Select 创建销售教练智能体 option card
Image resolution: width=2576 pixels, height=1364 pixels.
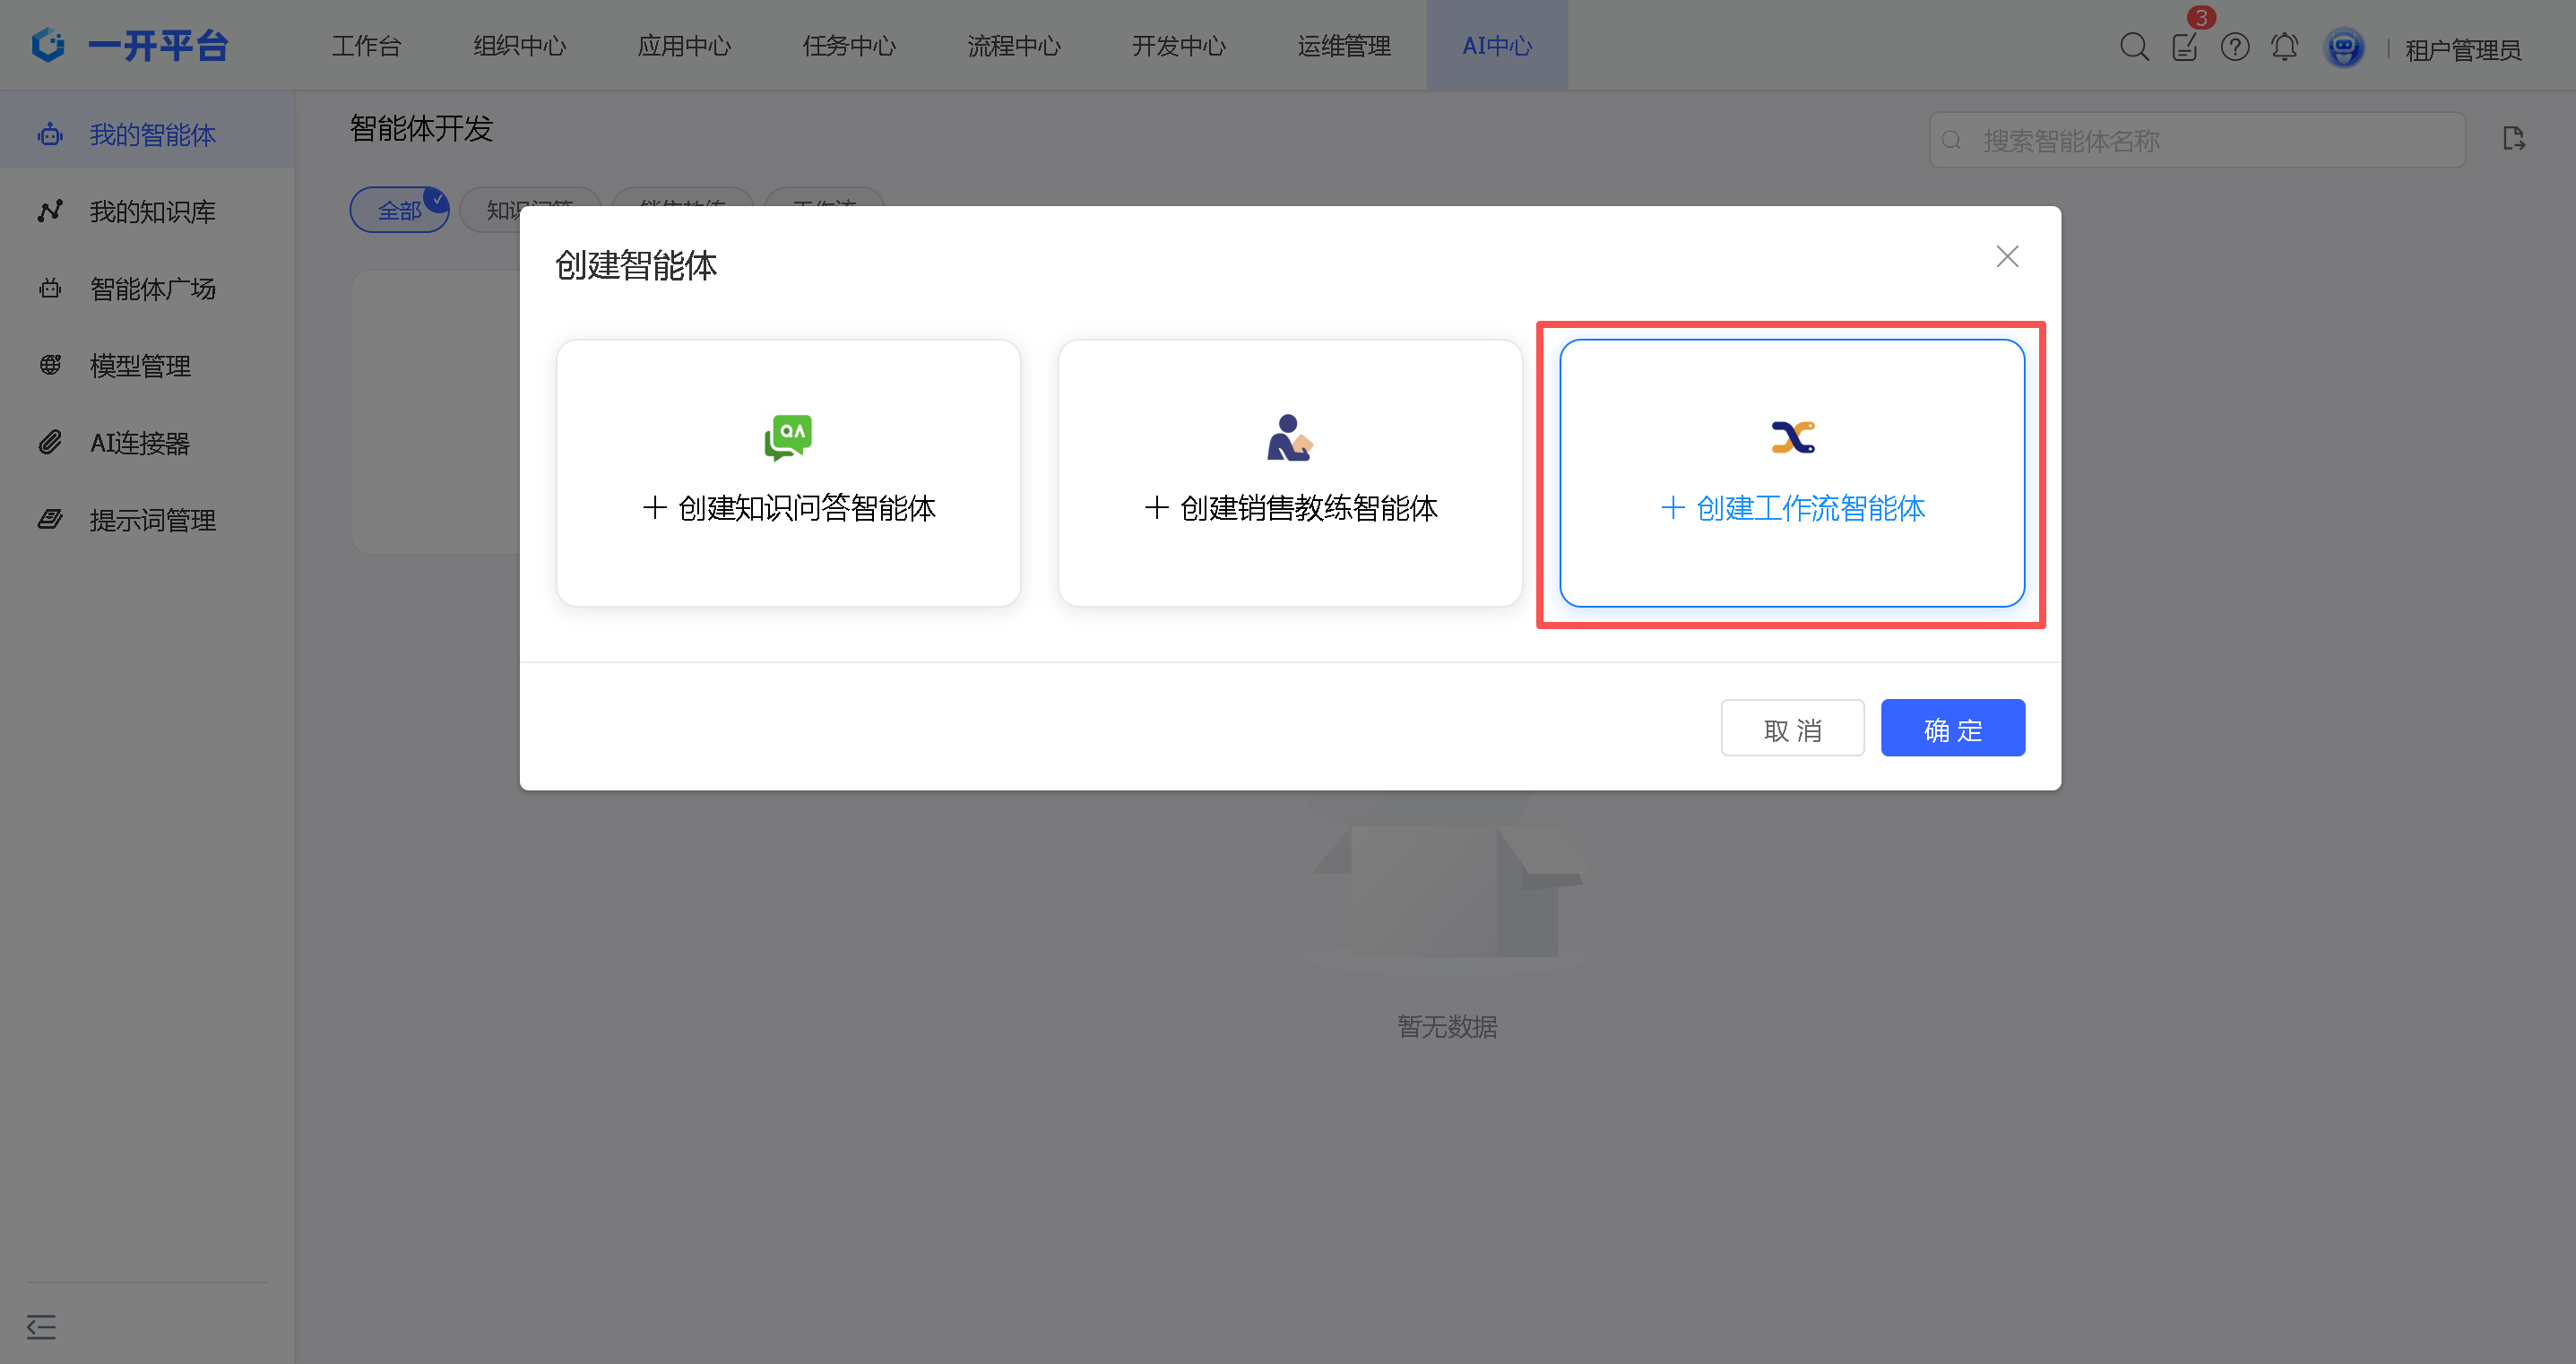coord(1290,472)
